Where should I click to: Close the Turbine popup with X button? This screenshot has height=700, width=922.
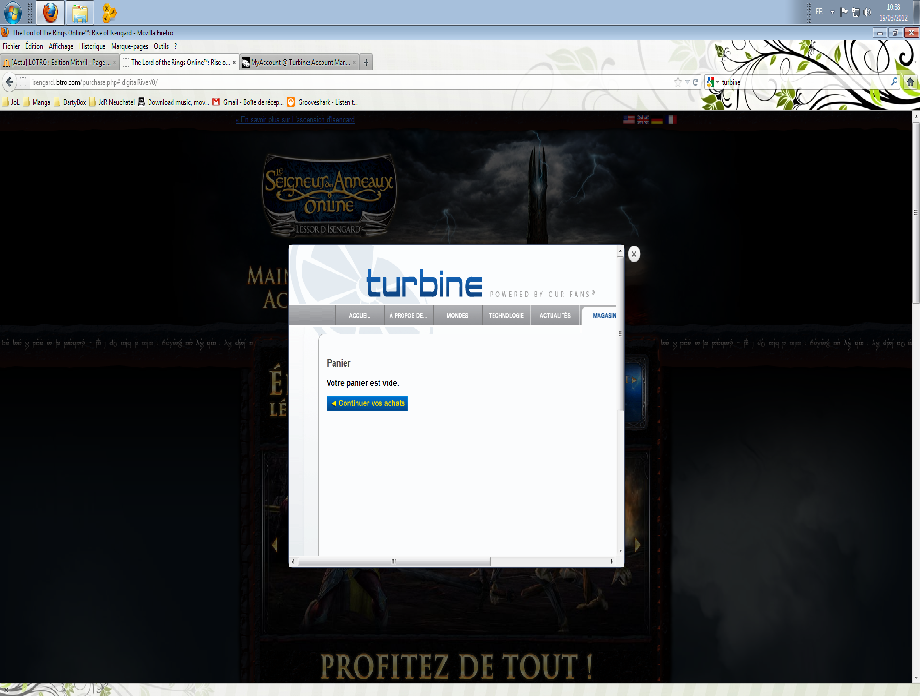[x=634, y=254]
